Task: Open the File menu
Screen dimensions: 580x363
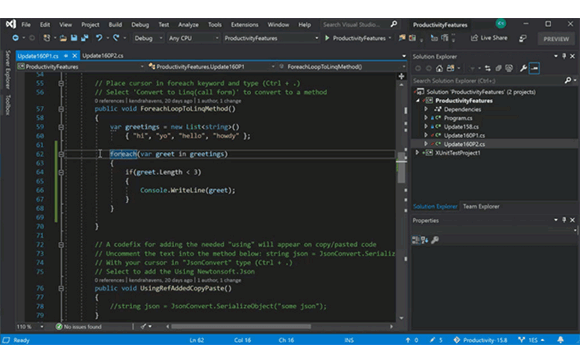Action: tap(26, 24)
